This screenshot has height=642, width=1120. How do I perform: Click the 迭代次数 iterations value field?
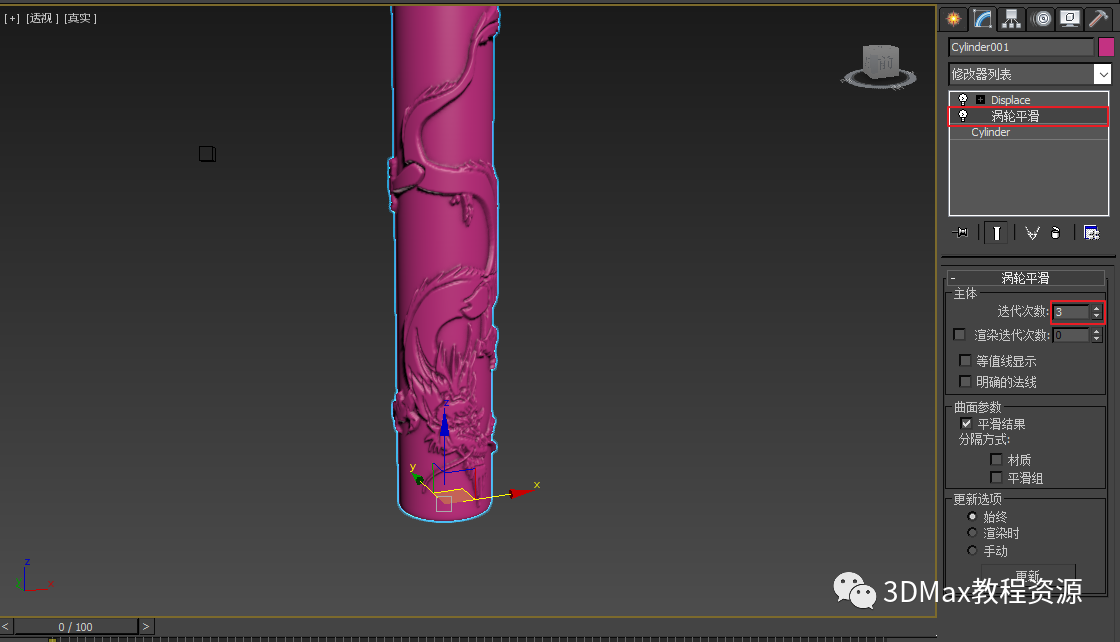(1071, 312)
